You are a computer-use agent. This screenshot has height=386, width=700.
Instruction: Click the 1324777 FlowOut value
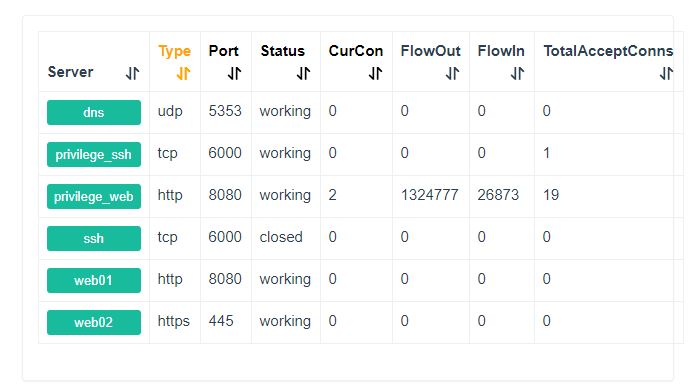429,195
